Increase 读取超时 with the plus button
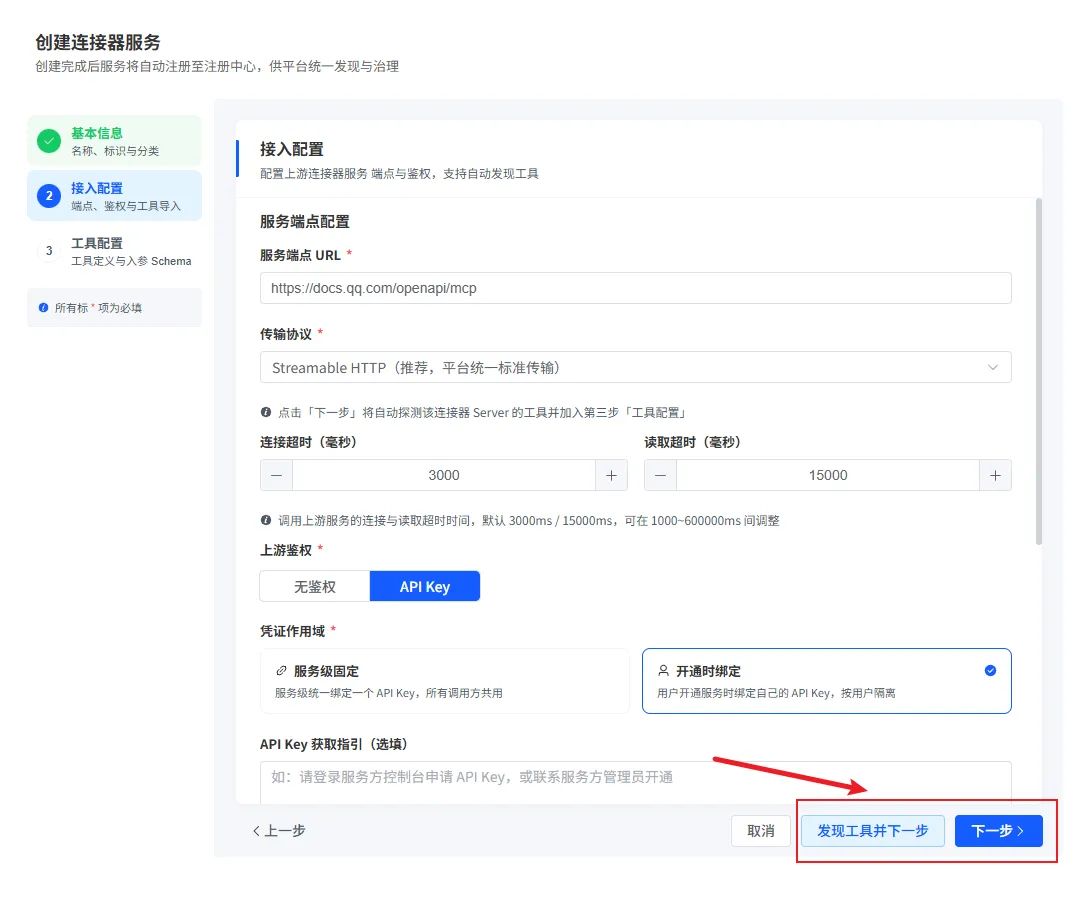 pyautogui.click(x=995, y=475)
